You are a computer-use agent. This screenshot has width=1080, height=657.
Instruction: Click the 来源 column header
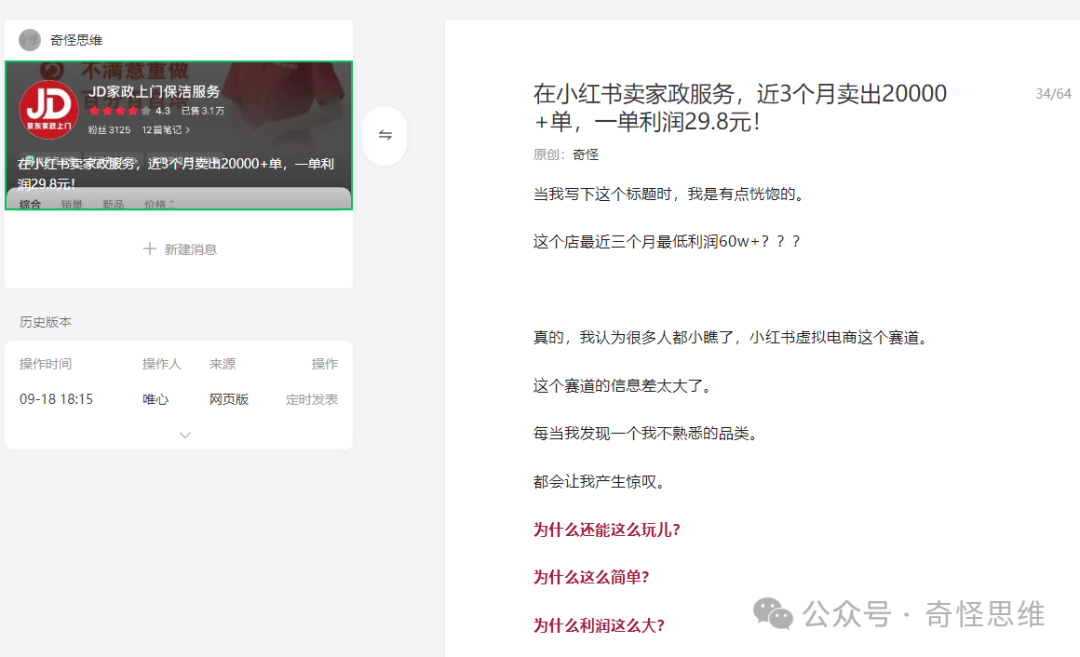pyautogui.click(x=222, y=364)
